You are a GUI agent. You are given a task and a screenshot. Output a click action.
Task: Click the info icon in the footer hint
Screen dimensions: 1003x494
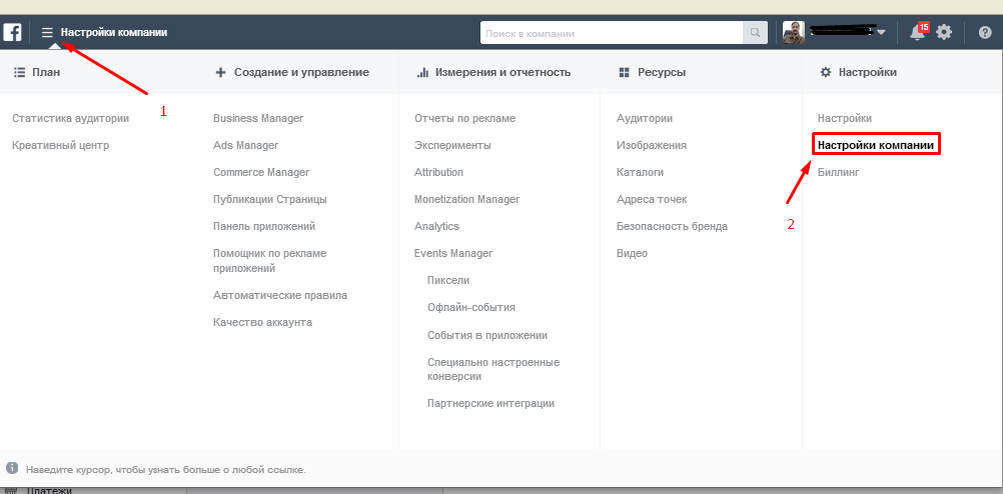point(12,468)
